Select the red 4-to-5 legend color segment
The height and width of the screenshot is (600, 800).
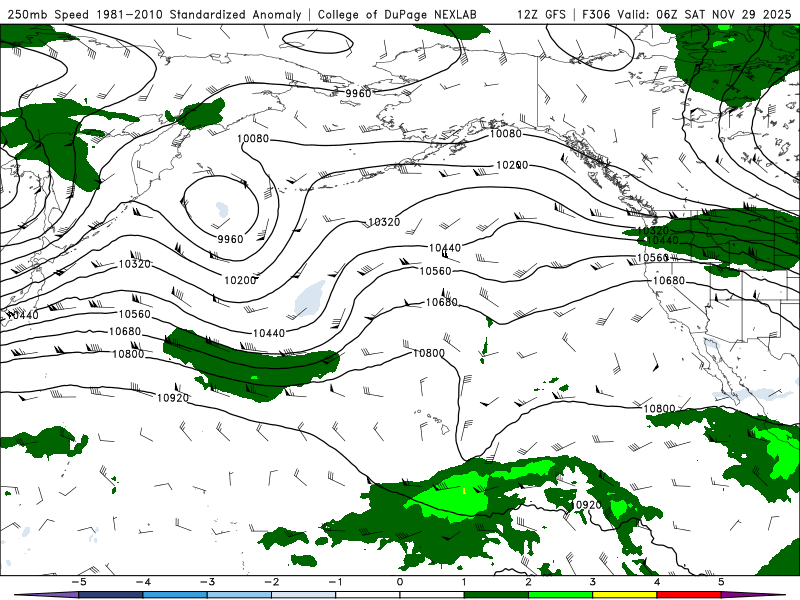689,595
